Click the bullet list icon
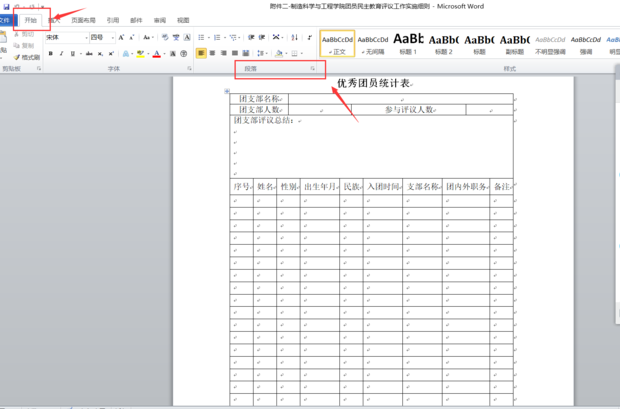 pyautogui.click(x=201, y=37)
